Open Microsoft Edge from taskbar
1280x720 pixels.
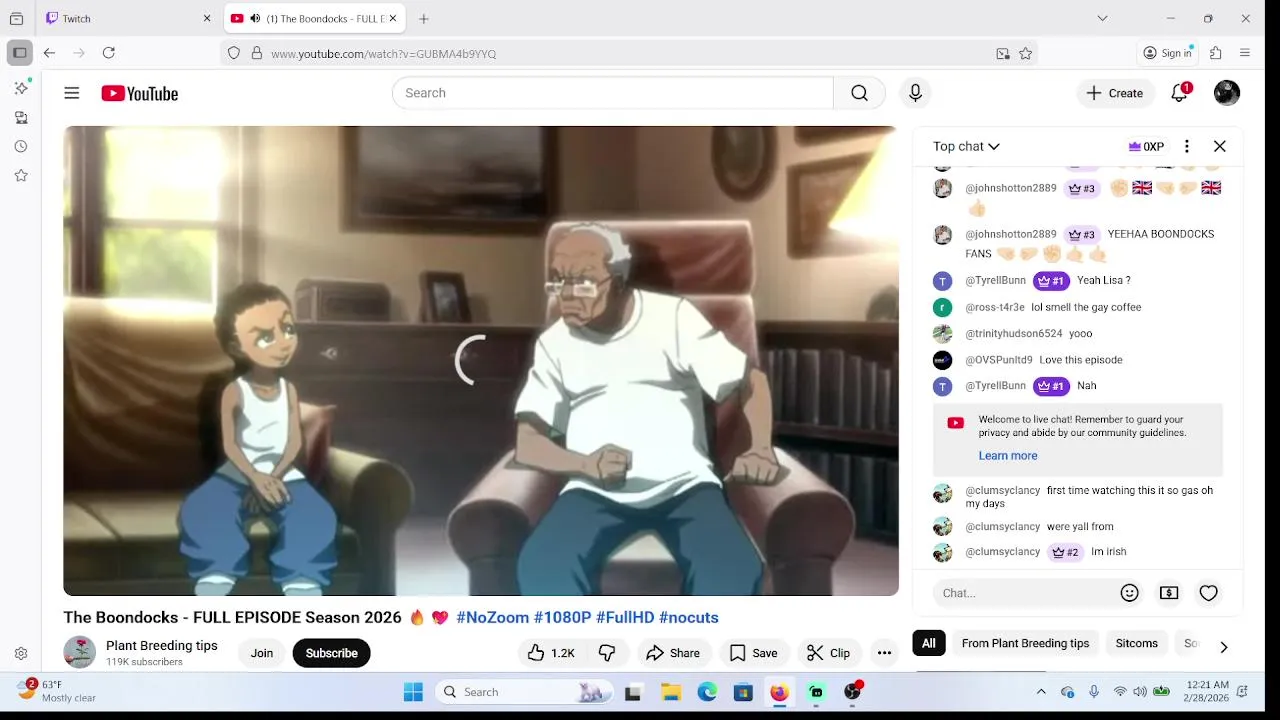707,692
